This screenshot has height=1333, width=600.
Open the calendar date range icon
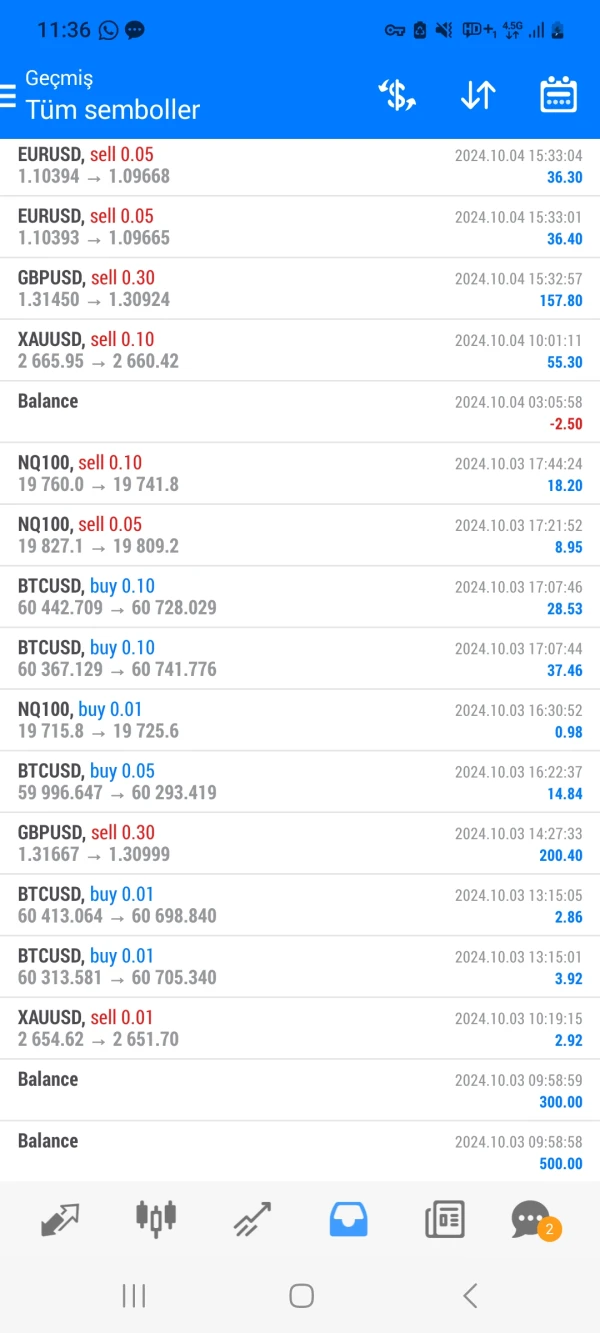point(558,96)
